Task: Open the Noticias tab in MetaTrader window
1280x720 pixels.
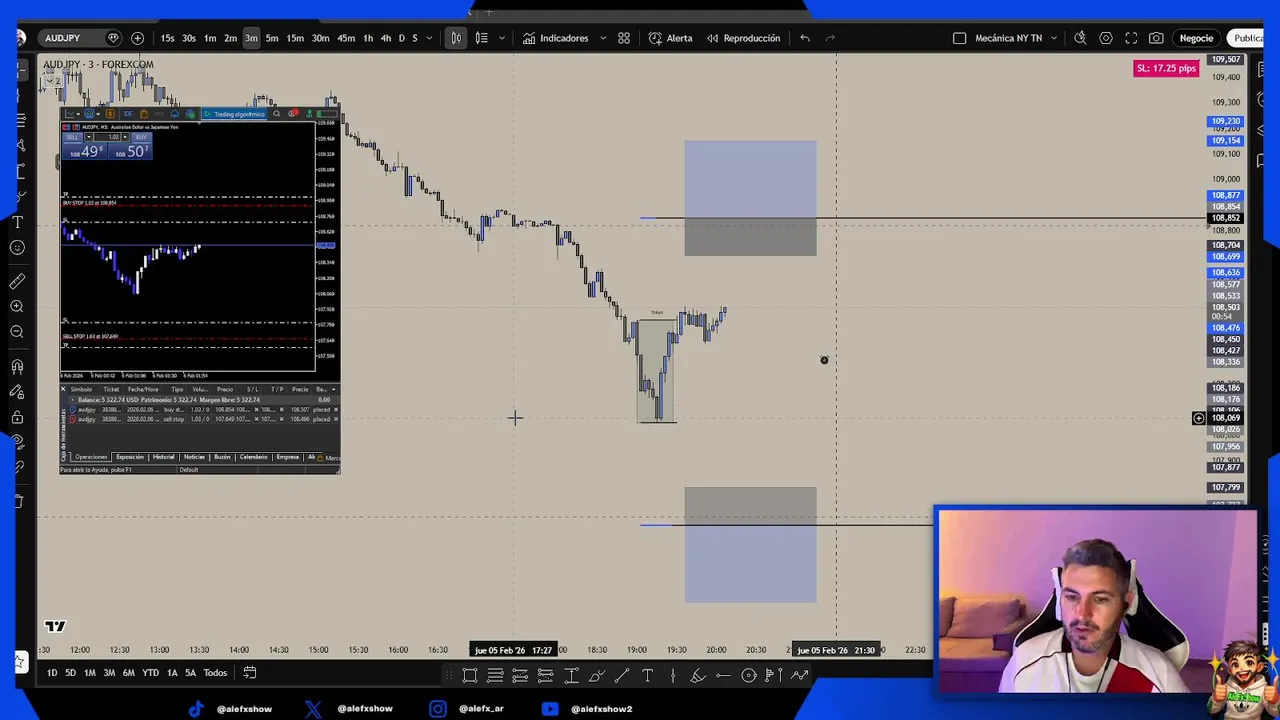Action: 194,457
